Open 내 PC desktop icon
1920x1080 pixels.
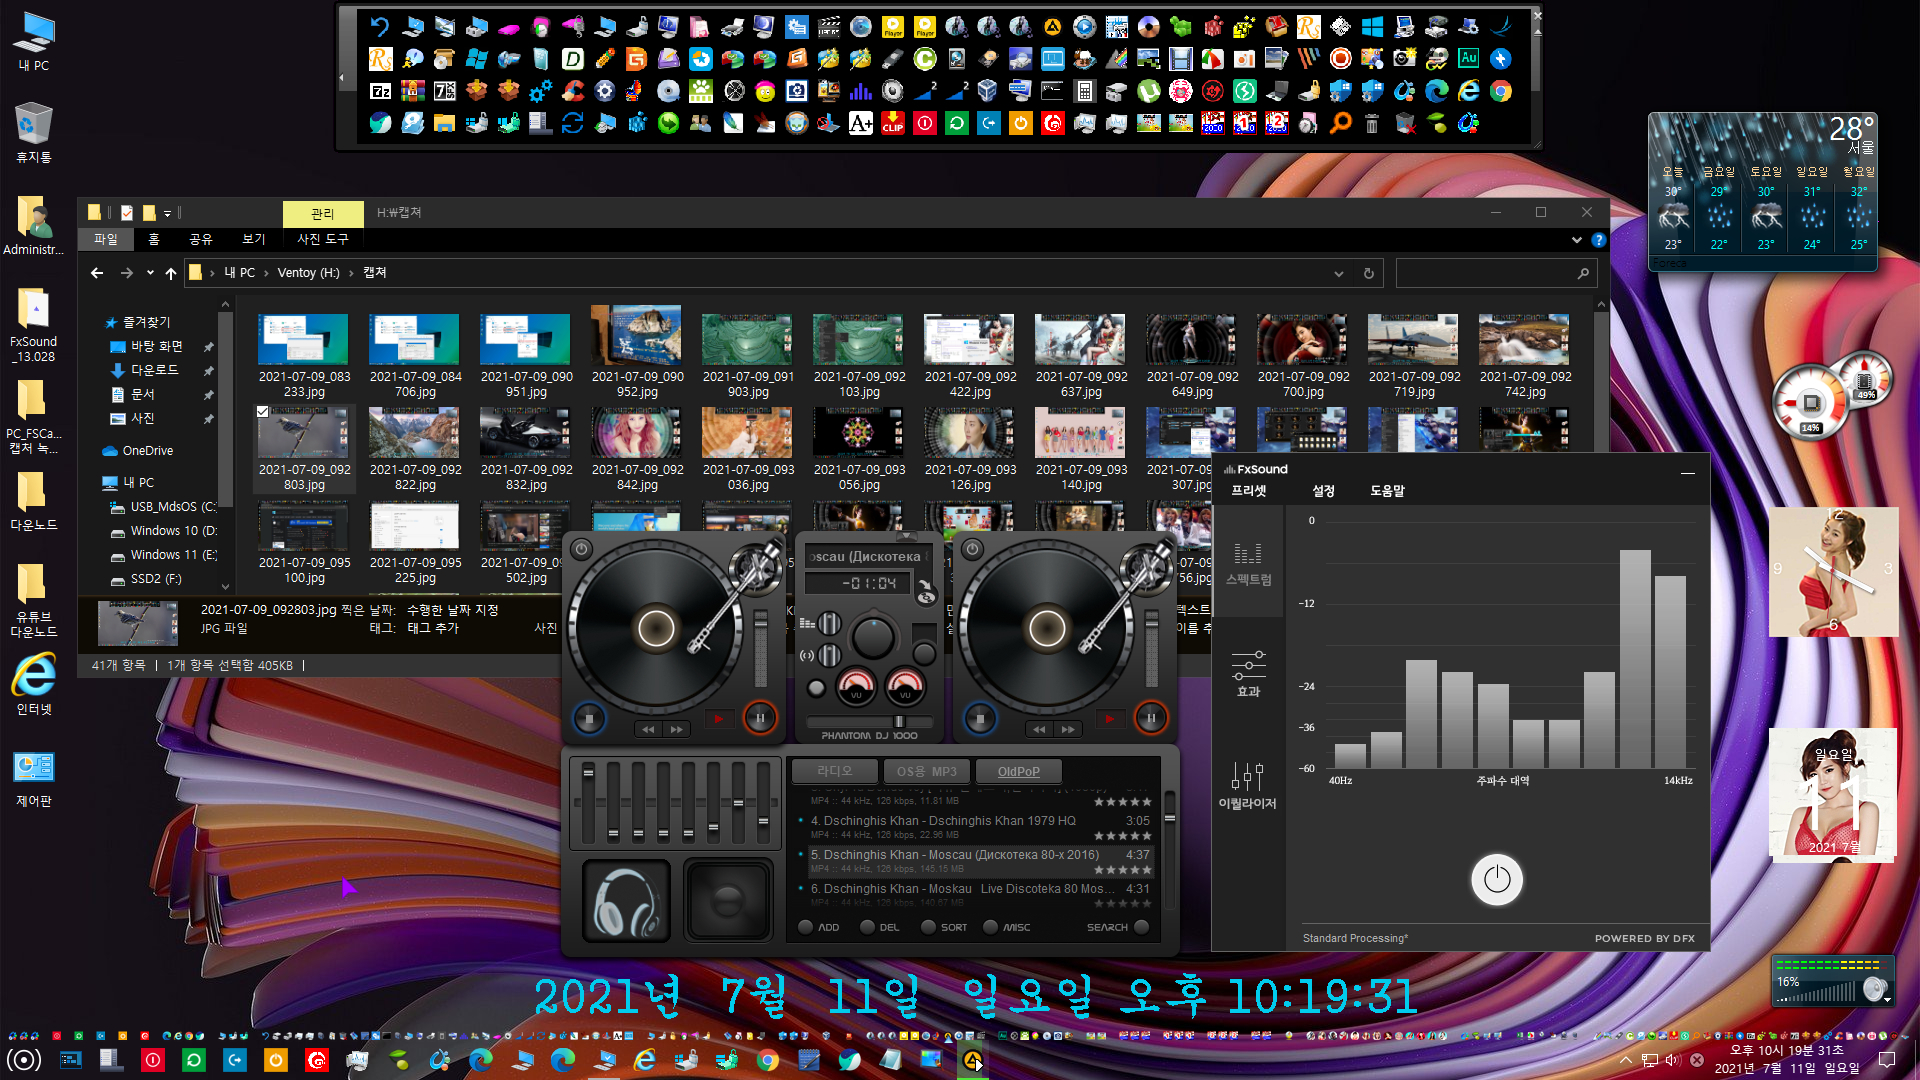[x=34, y=42]
